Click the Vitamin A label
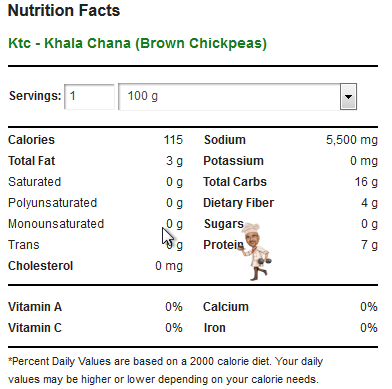Viewport: 392px width, 389px height. pyautogui.click(x=35, y=307)
